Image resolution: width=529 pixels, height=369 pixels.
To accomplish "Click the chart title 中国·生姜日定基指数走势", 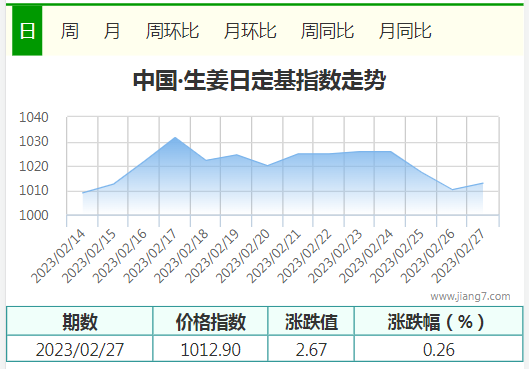I will [x=259, y=80].
